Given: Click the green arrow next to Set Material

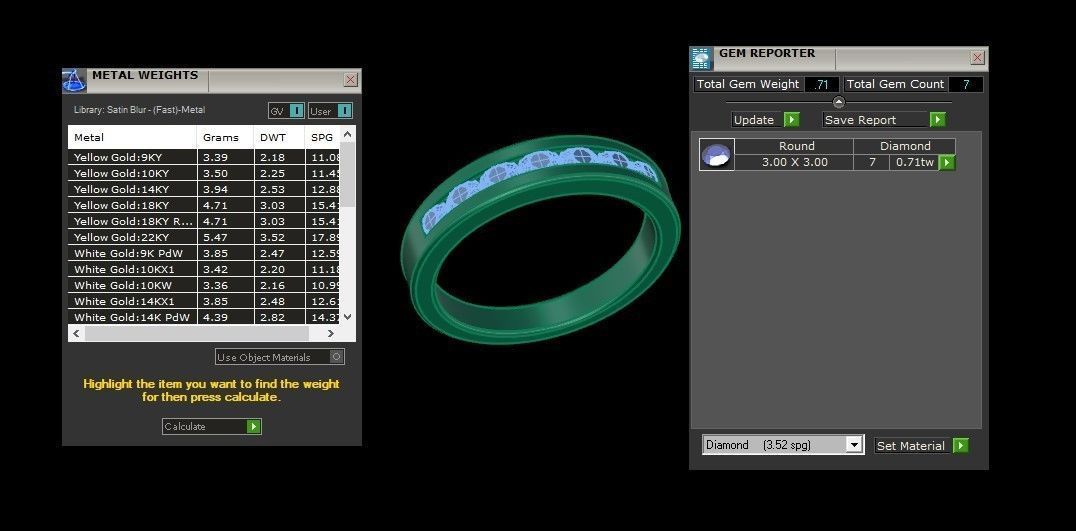Looking at the screenshot, I should coord(961,445).
